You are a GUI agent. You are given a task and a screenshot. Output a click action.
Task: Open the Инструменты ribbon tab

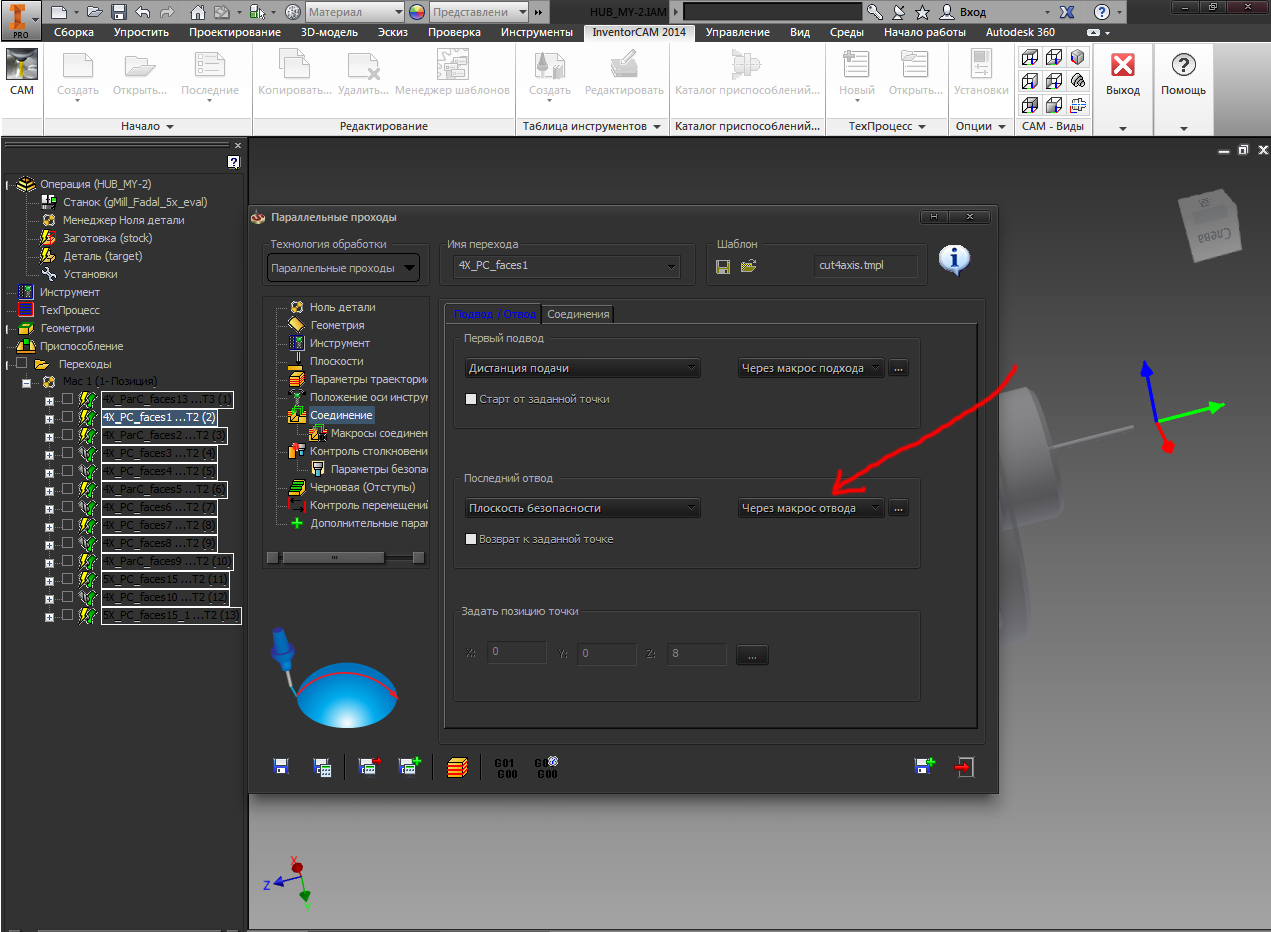pyautogui.click(x=537, y=32)
